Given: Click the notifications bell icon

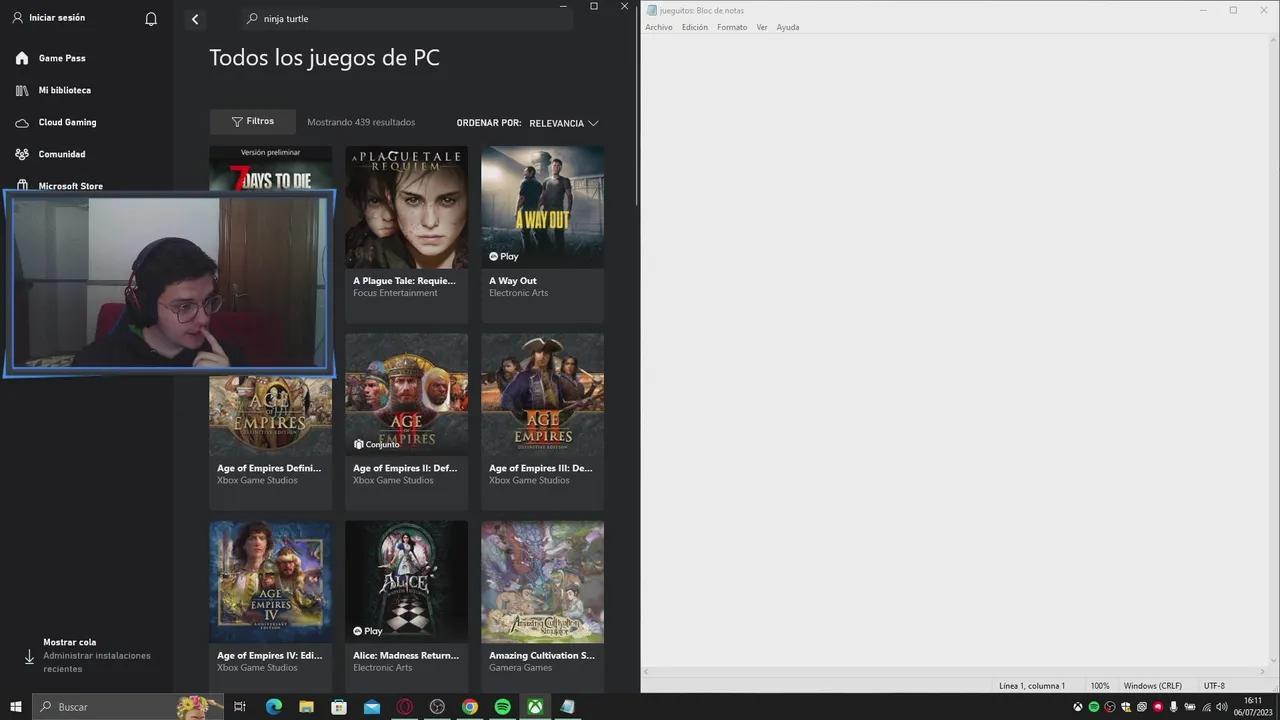Looking at the screenshot, I should (151, 19).
